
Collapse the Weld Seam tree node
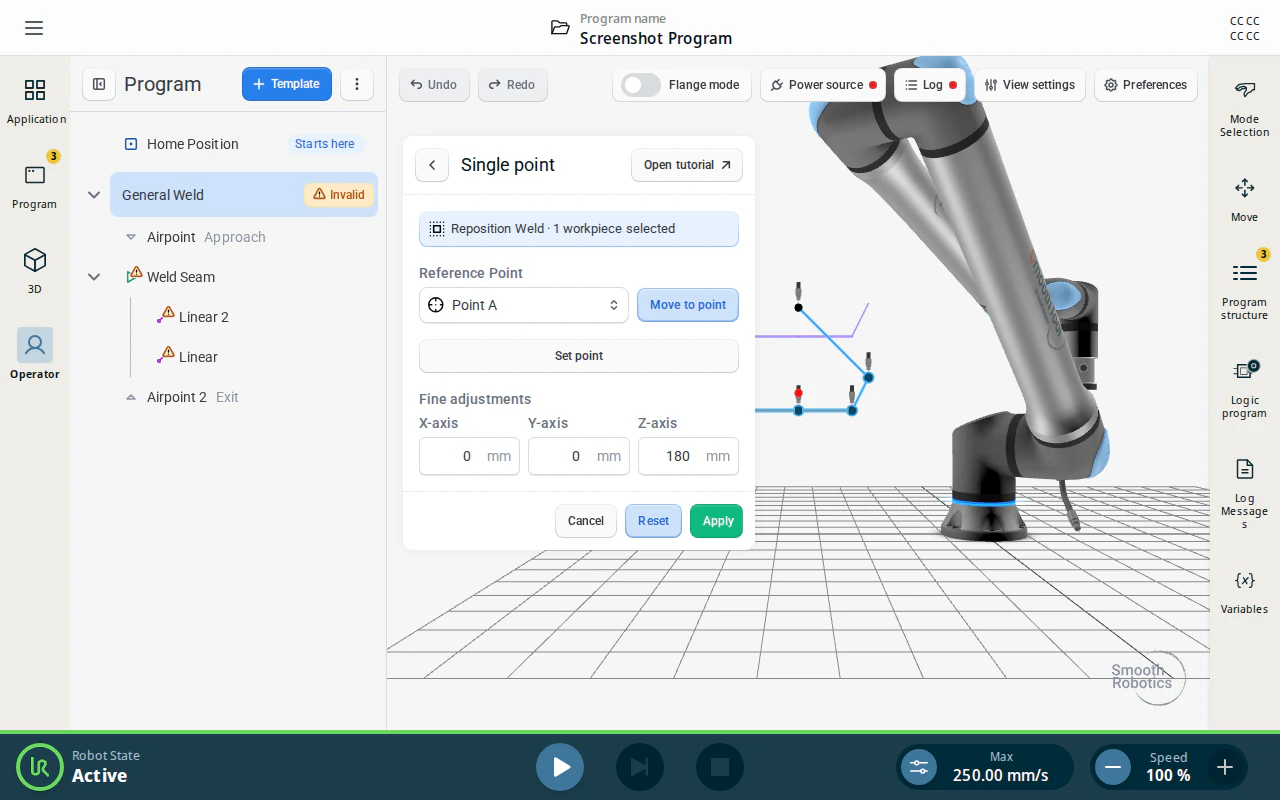tap(94, 277)
